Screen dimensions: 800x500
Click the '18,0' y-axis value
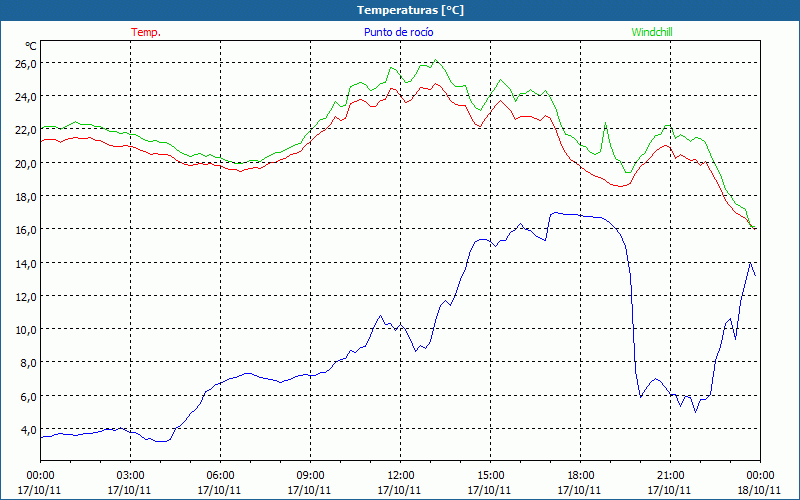[x=26, y=197]
